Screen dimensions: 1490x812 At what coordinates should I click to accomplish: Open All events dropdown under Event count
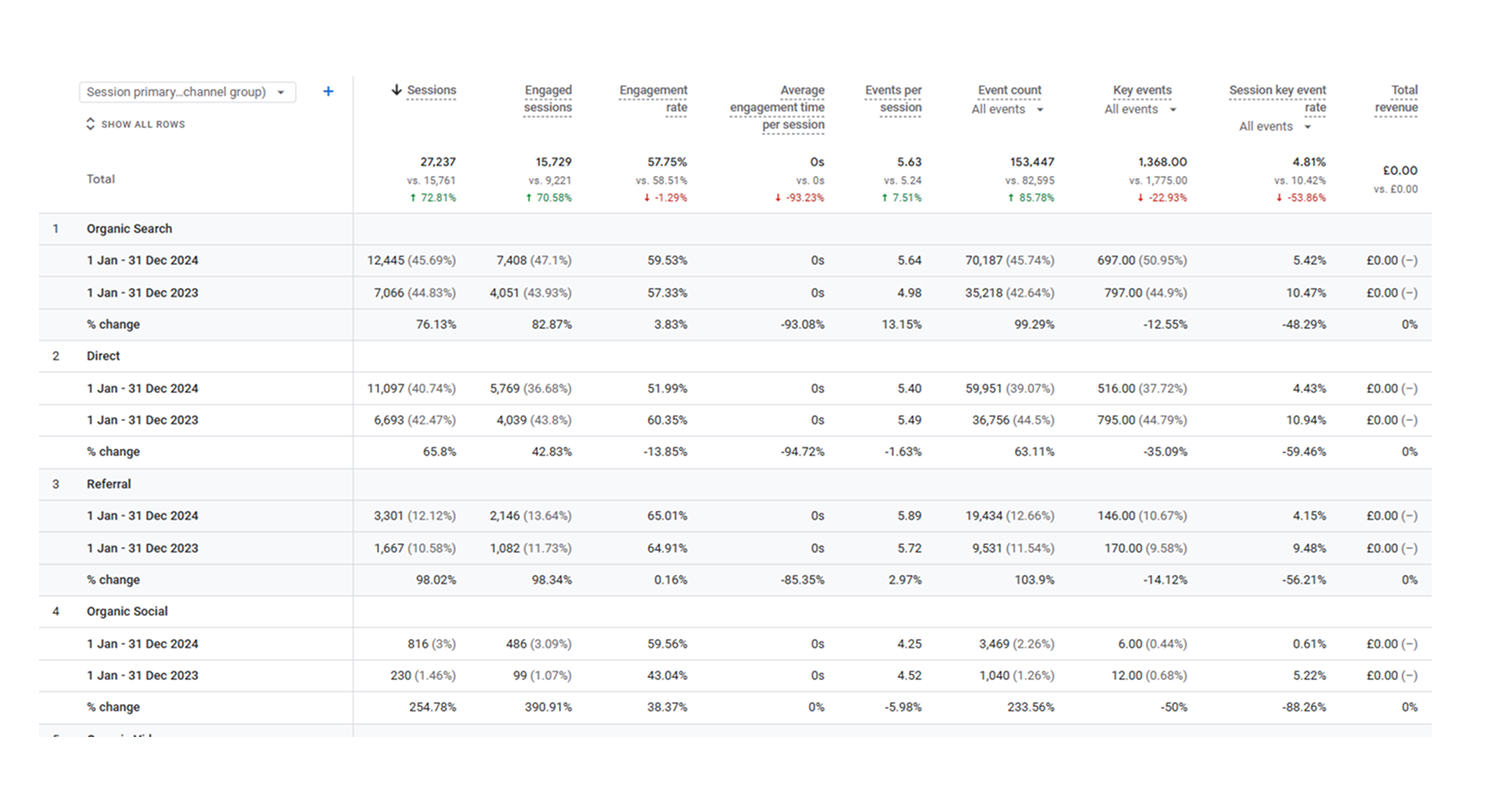[1008, 109]
